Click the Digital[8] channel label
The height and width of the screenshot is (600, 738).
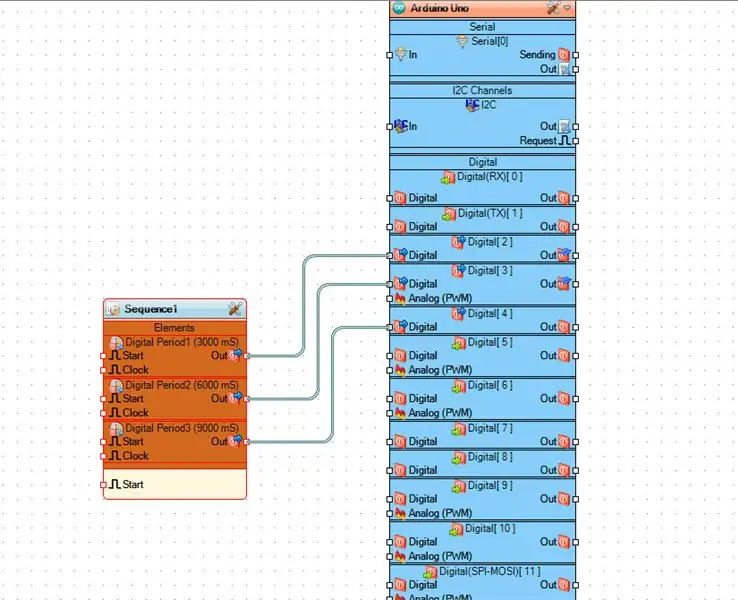(490, 457)
